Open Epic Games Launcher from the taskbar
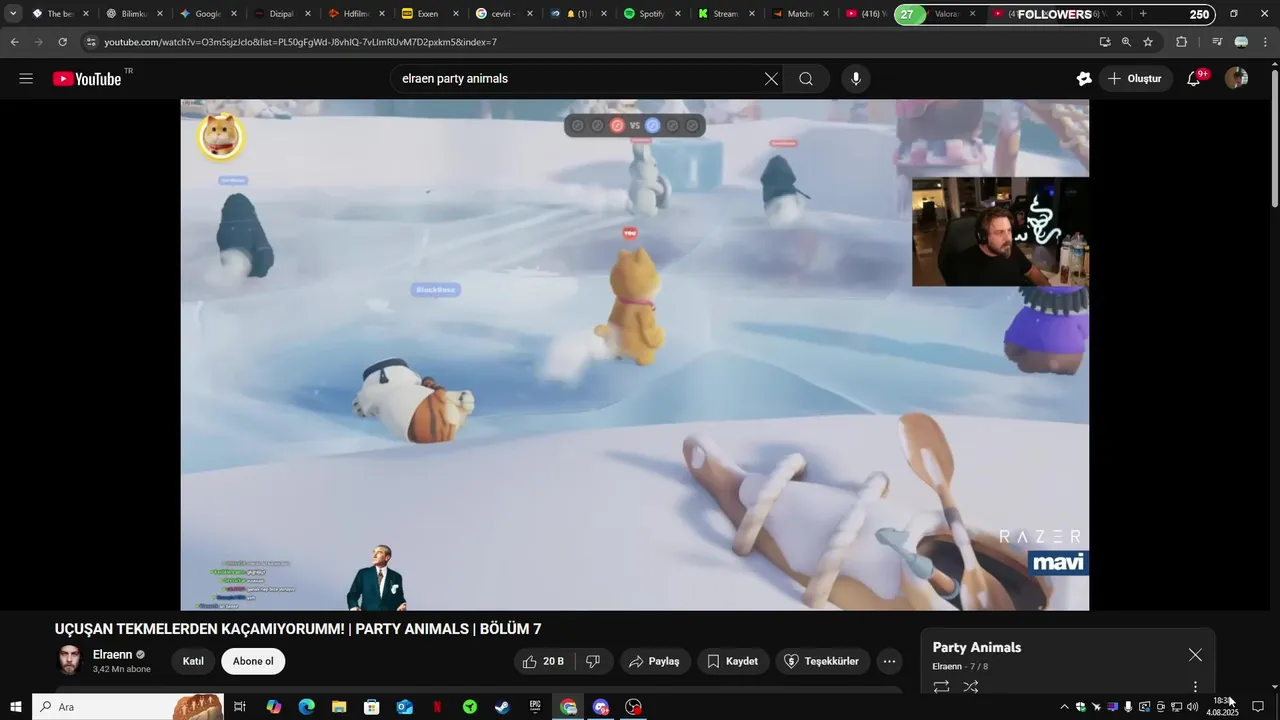The image size is (1280, 720). pyautogui.click(x=535, y=707)
